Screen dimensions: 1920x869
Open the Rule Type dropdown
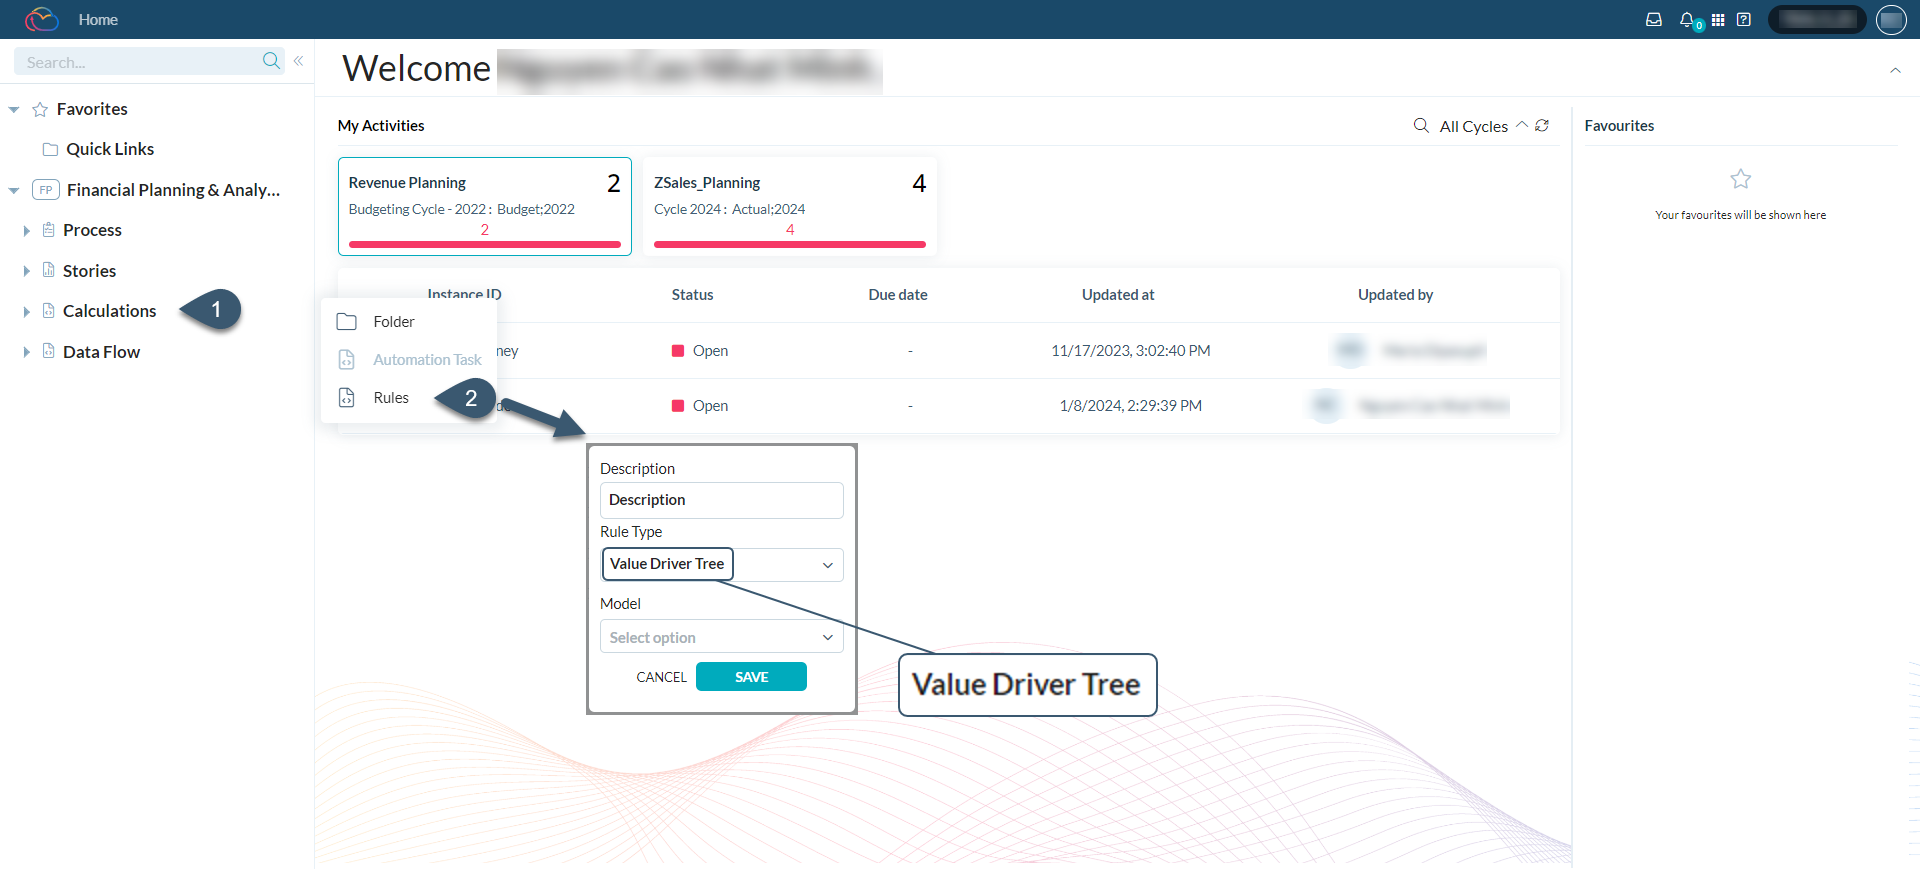coord(827,565)
